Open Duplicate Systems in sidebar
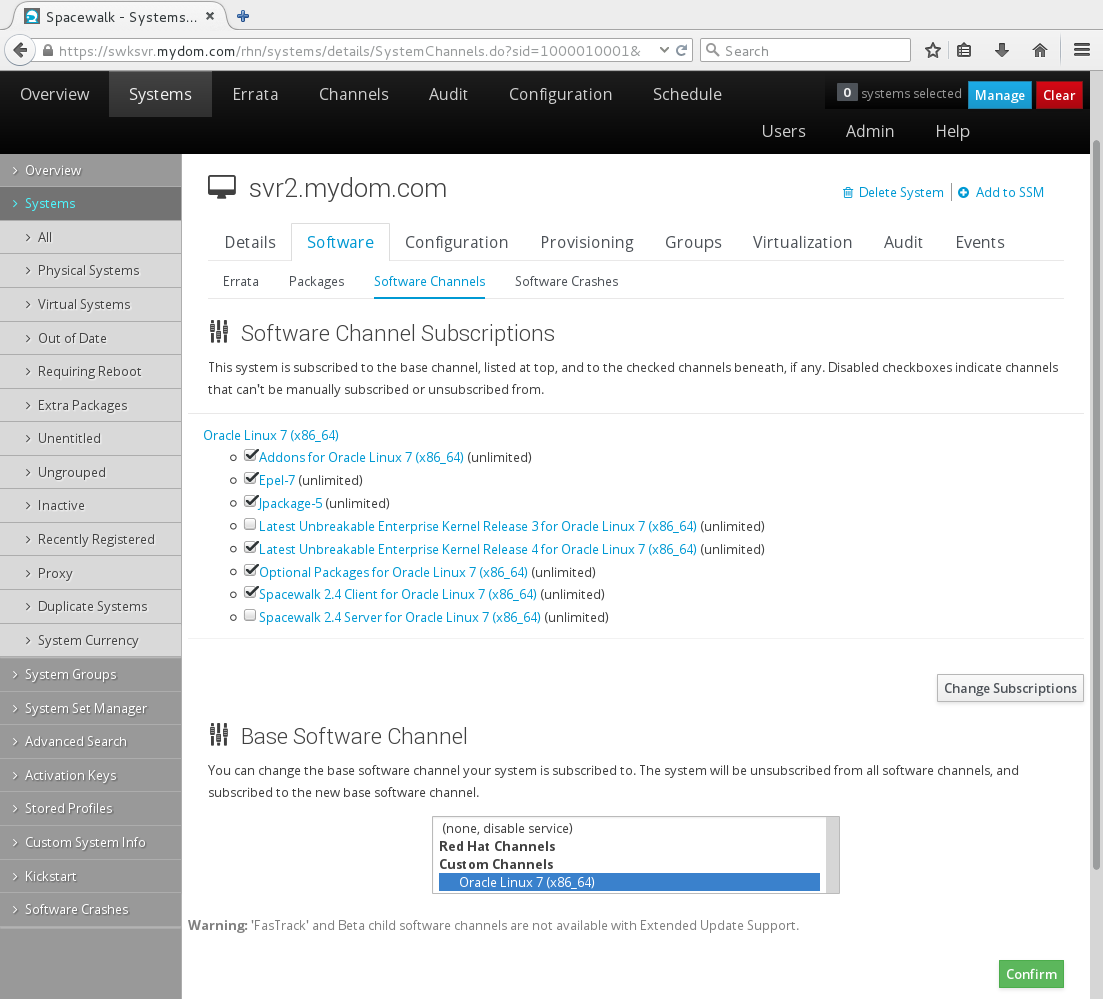 pos(91,606)
